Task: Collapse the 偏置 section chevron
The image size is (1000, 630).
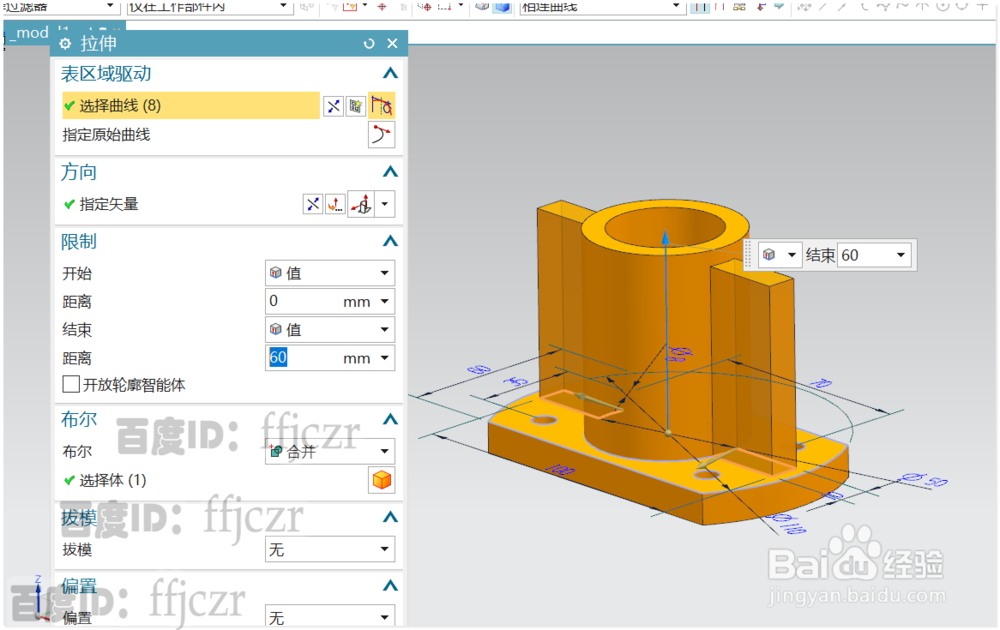Action: click(390, 585)
